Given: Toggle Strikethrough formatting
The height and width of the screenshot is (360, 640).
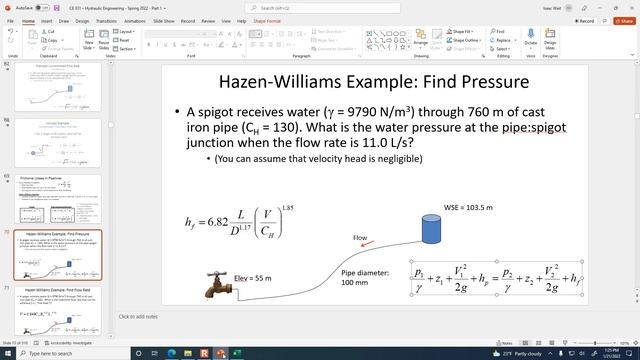Looking at the screenshot, I should click(x=183, y=44).
